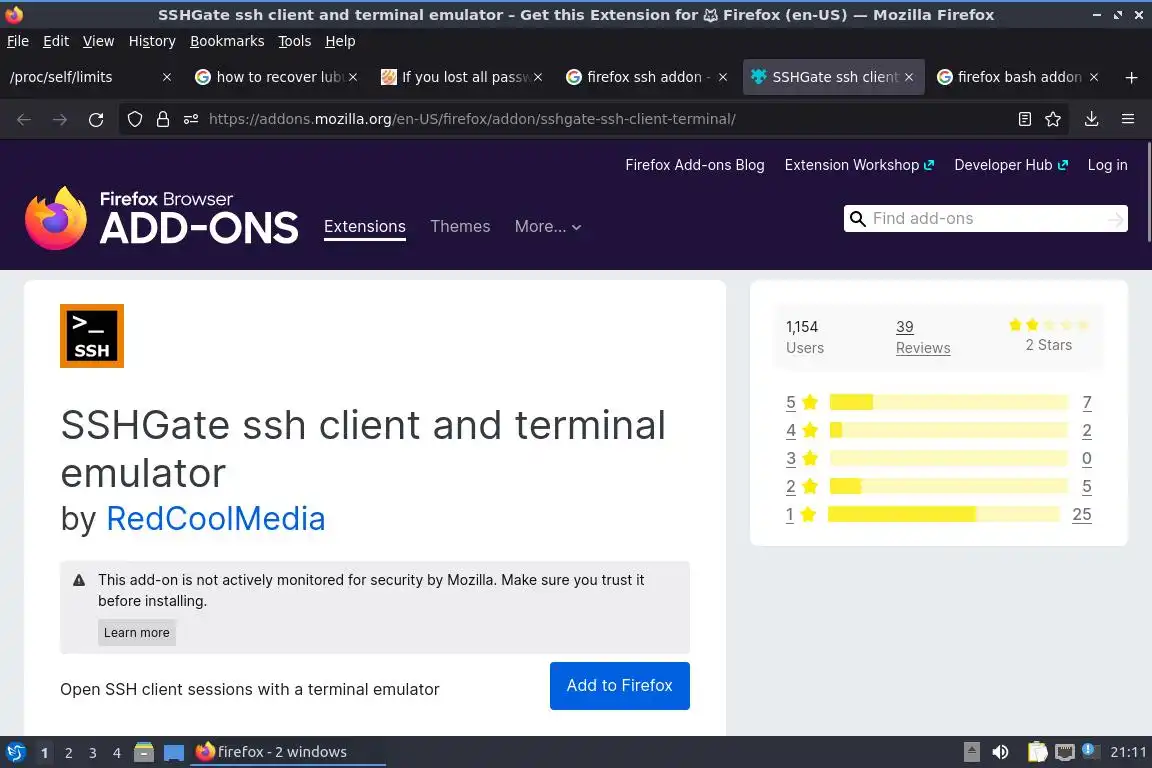
Task: Open the Help menu
Action: (x=340, y=41)
